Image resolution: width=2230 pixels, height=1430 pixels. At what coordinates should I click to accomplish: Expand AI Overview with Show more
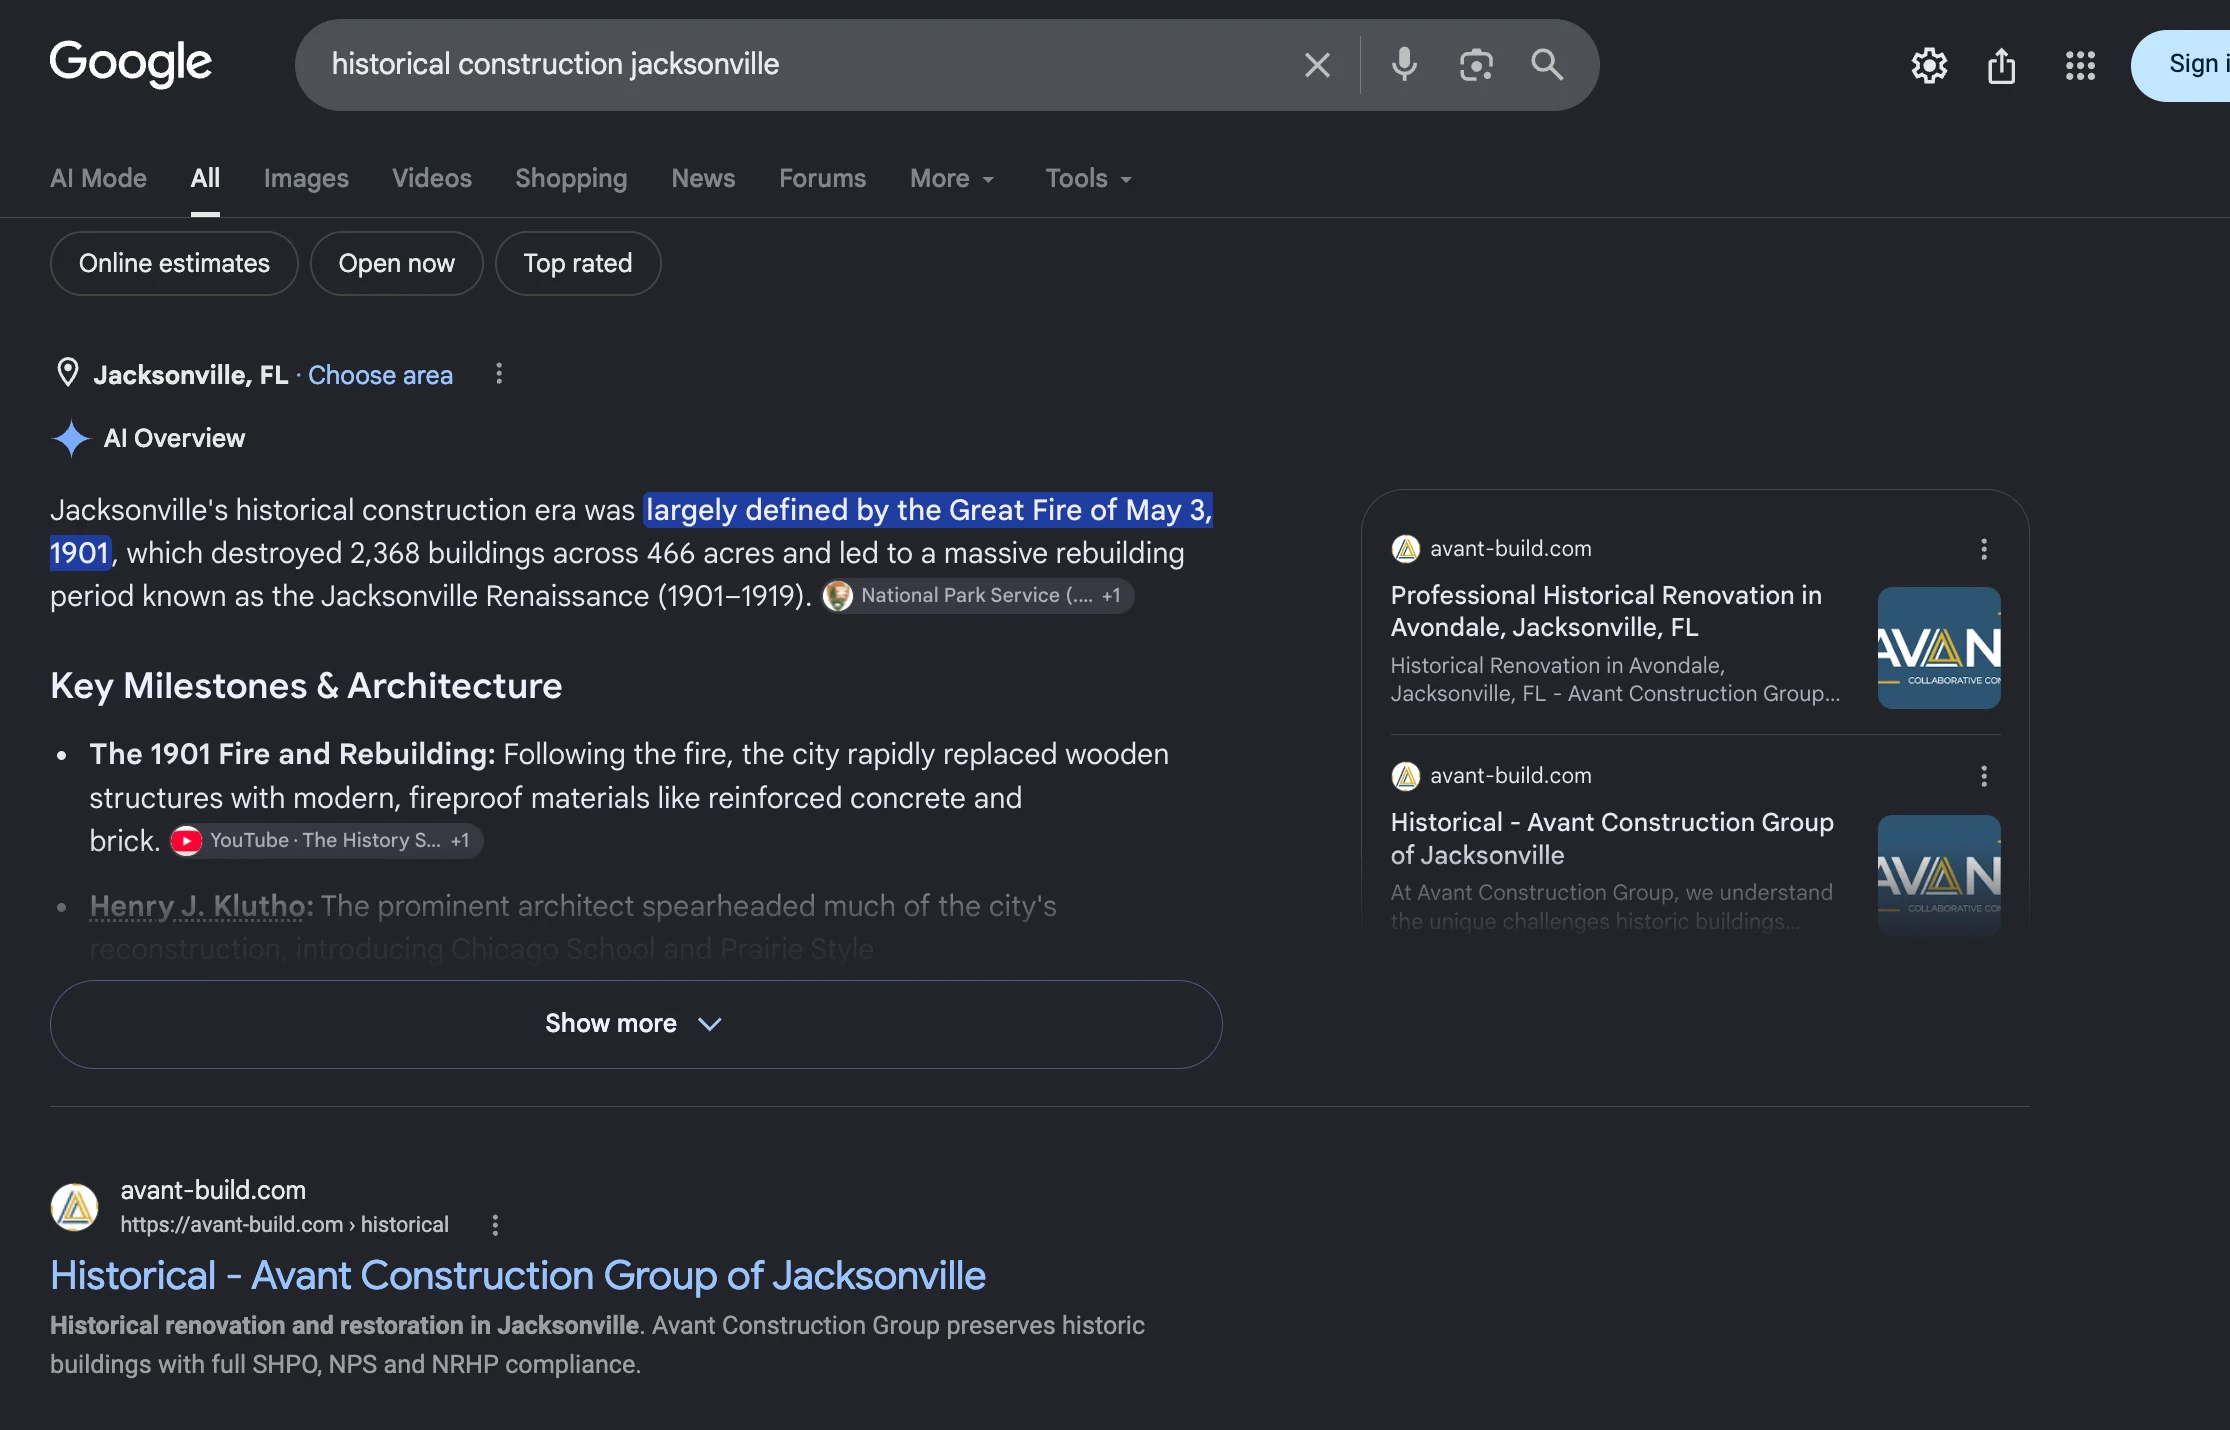[636, 1024]
